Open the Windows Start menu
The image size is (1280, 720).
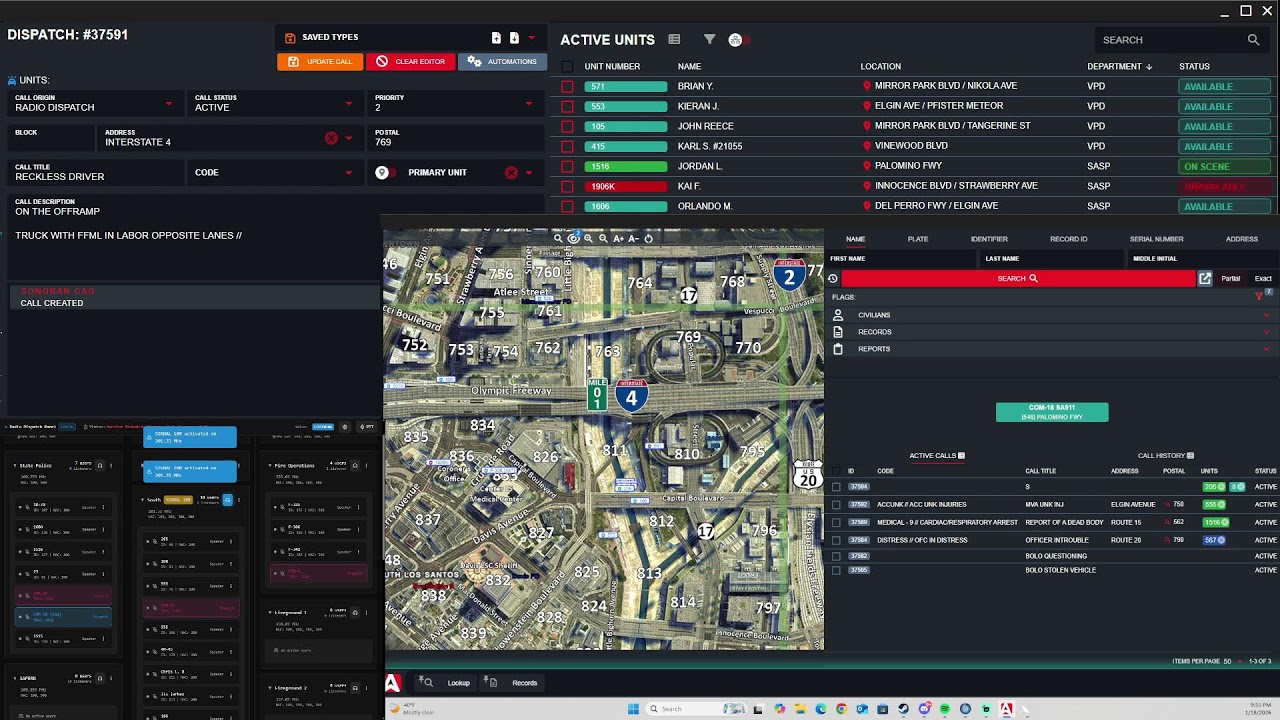coord(633,709)
